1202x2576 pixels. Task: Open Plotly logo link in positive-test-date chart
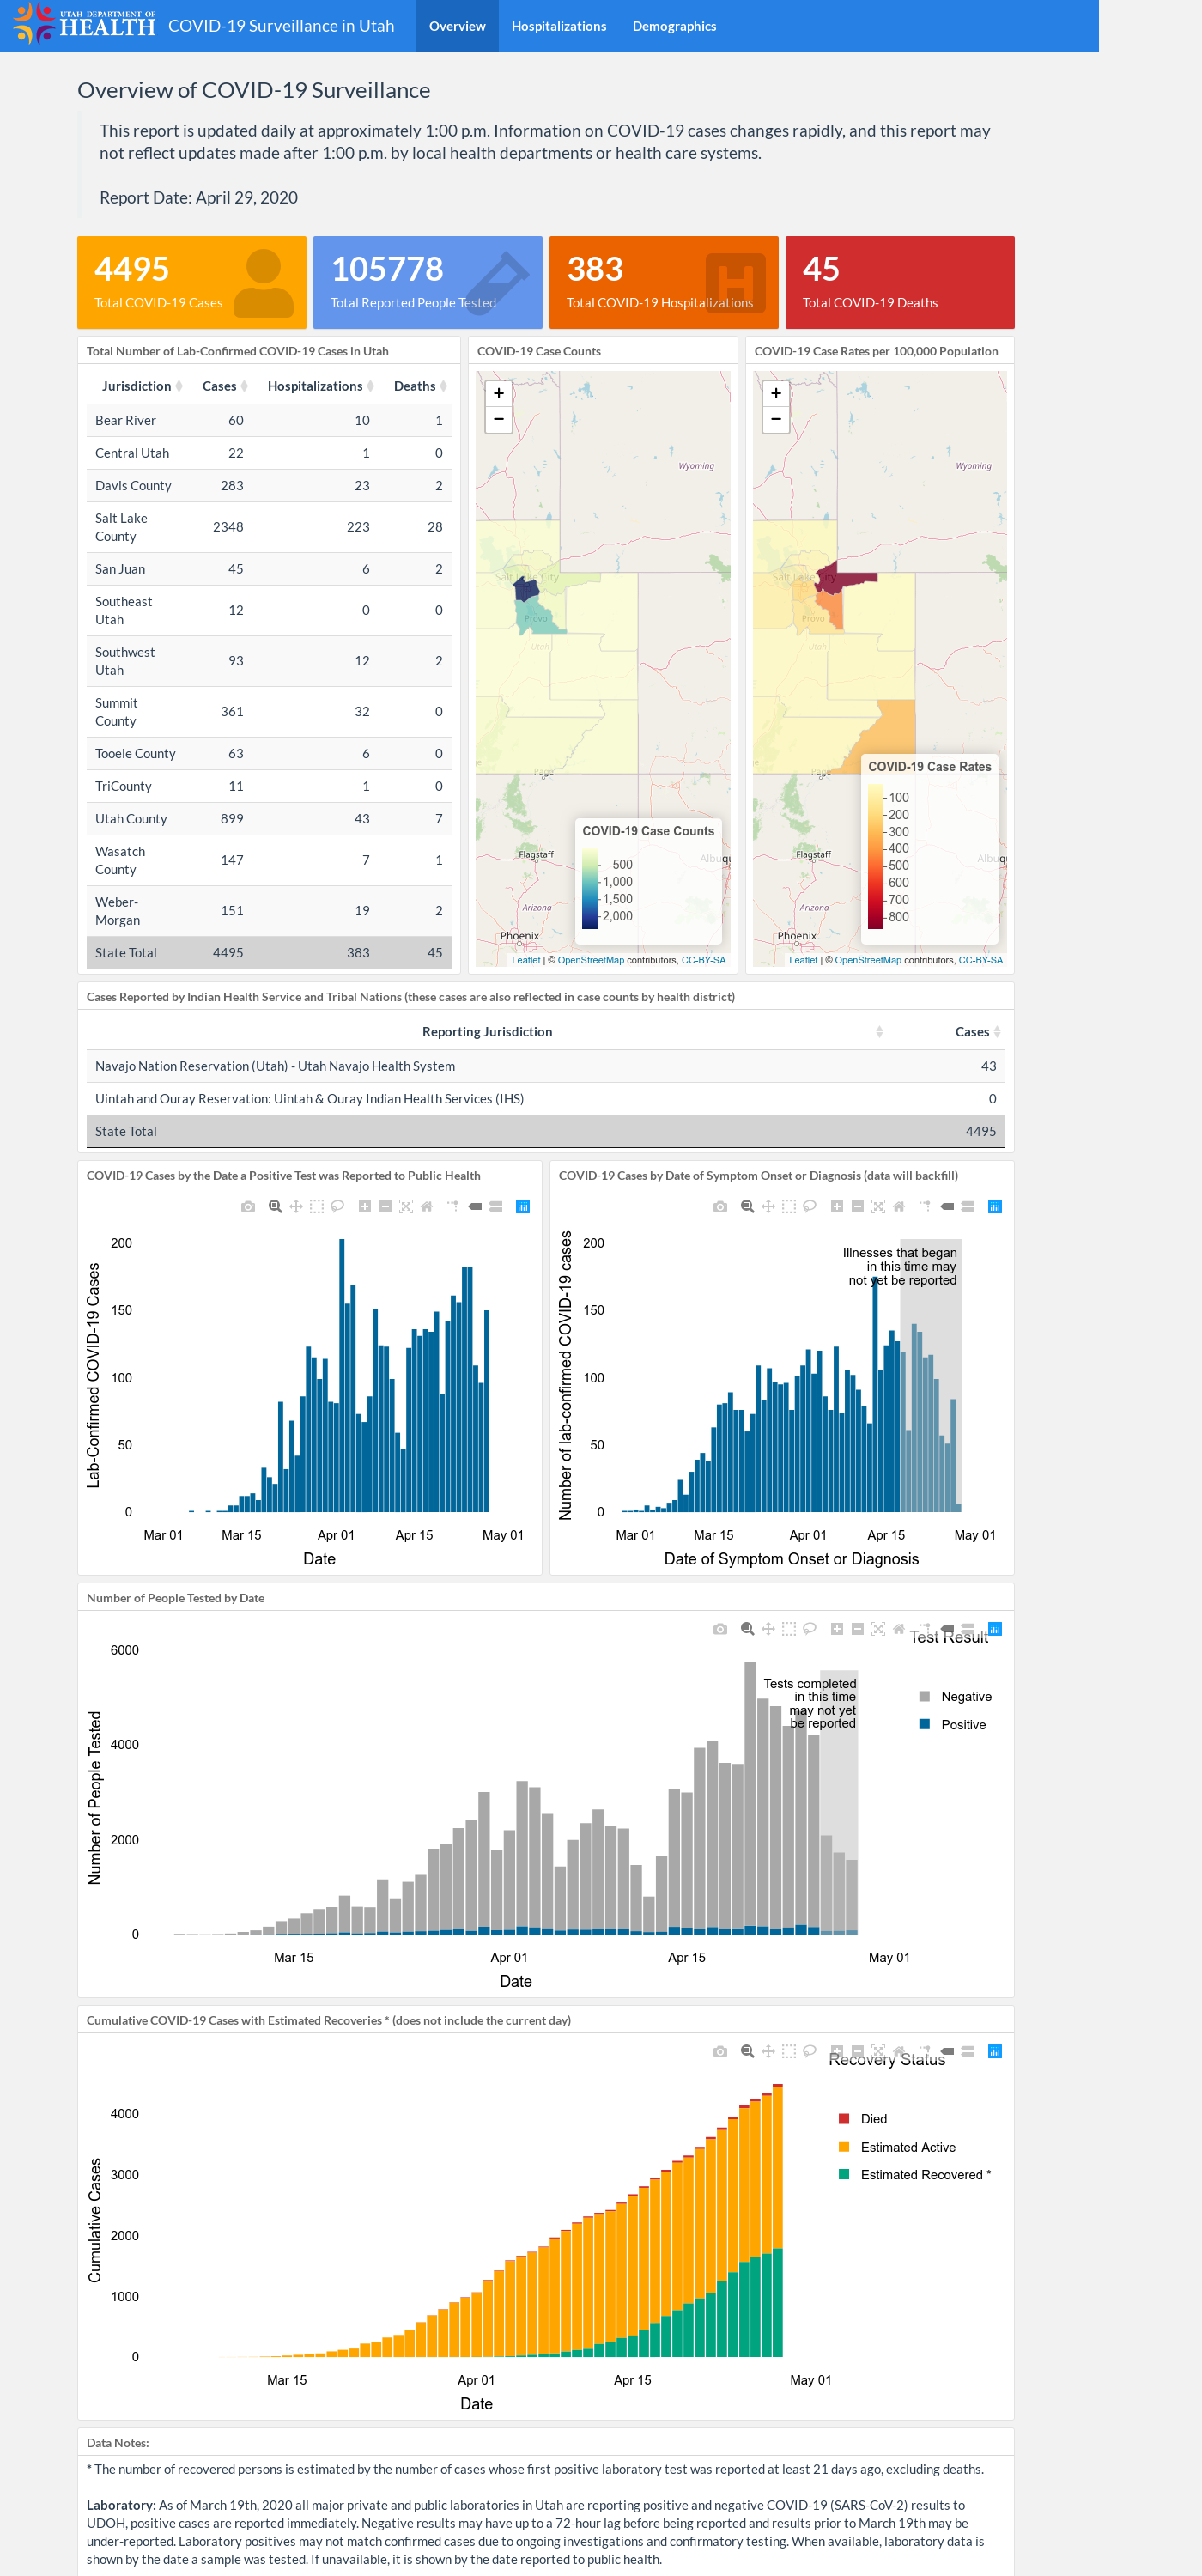(x=523, y=1206)
